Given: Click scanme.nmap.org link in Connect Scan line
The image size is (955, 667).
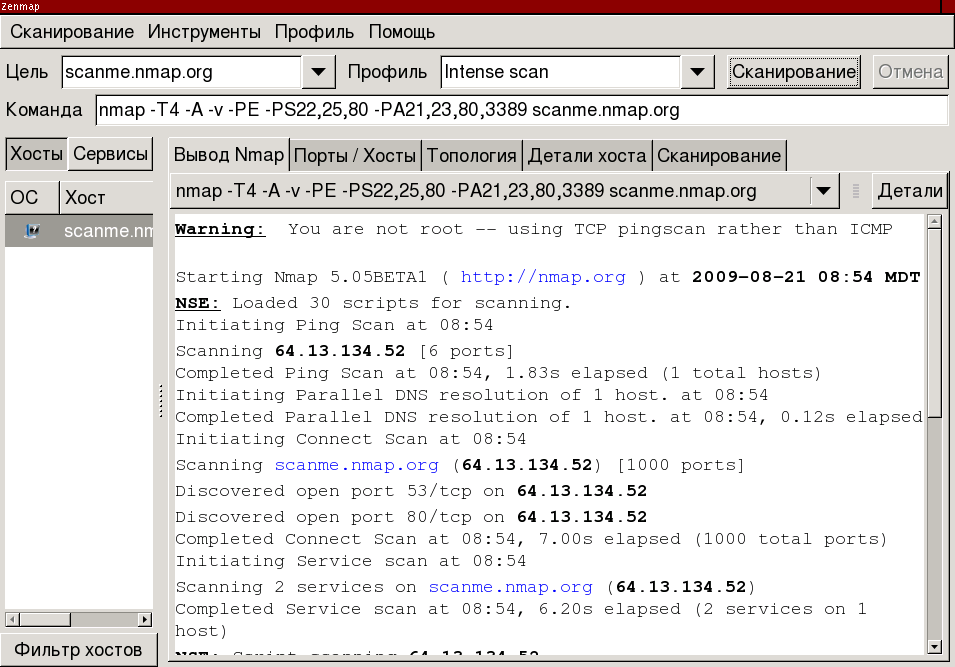Looking at the screenshot, I should pyautogui.click(x=356, y=465).
